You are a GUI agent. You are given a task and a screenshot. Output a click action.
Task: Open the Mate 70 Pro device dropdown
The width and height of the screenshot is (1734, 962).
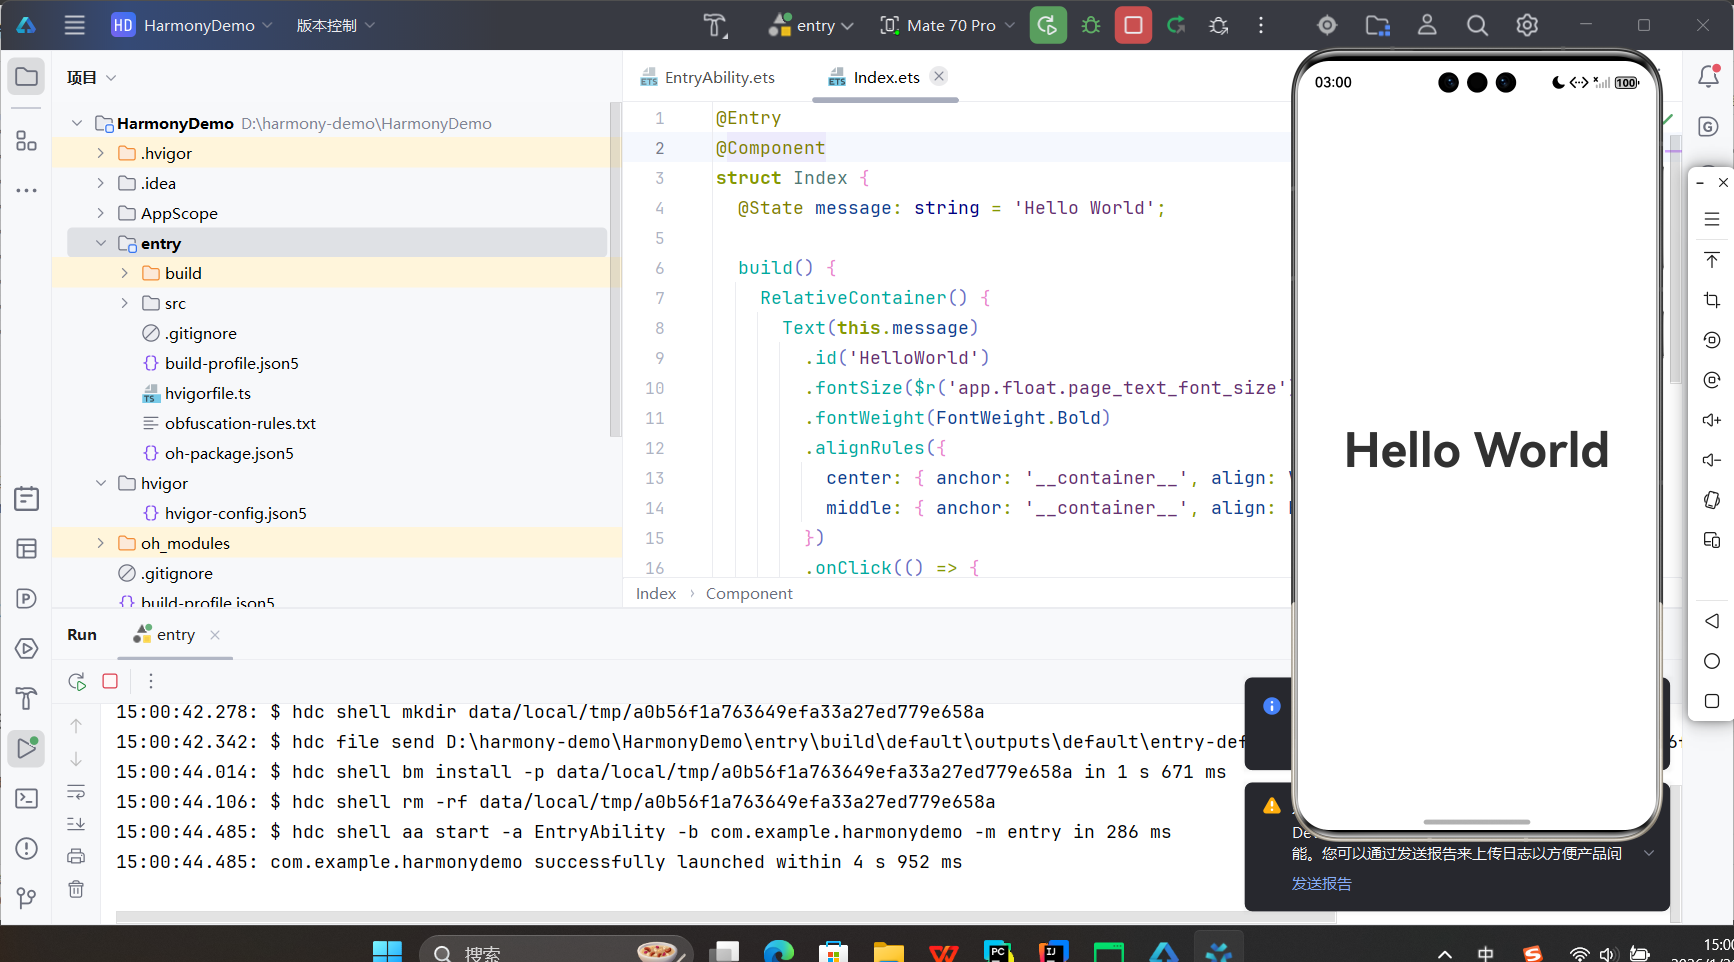(947, 25)
